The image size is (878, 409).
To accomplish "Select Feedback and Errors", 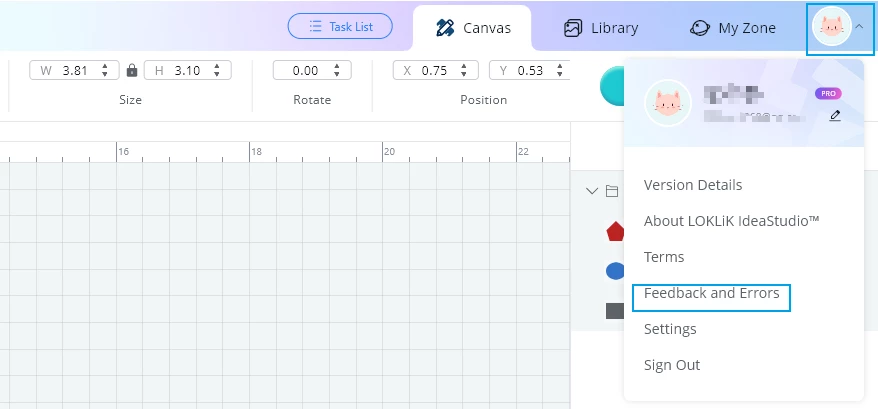I will (x=711, y=293).
